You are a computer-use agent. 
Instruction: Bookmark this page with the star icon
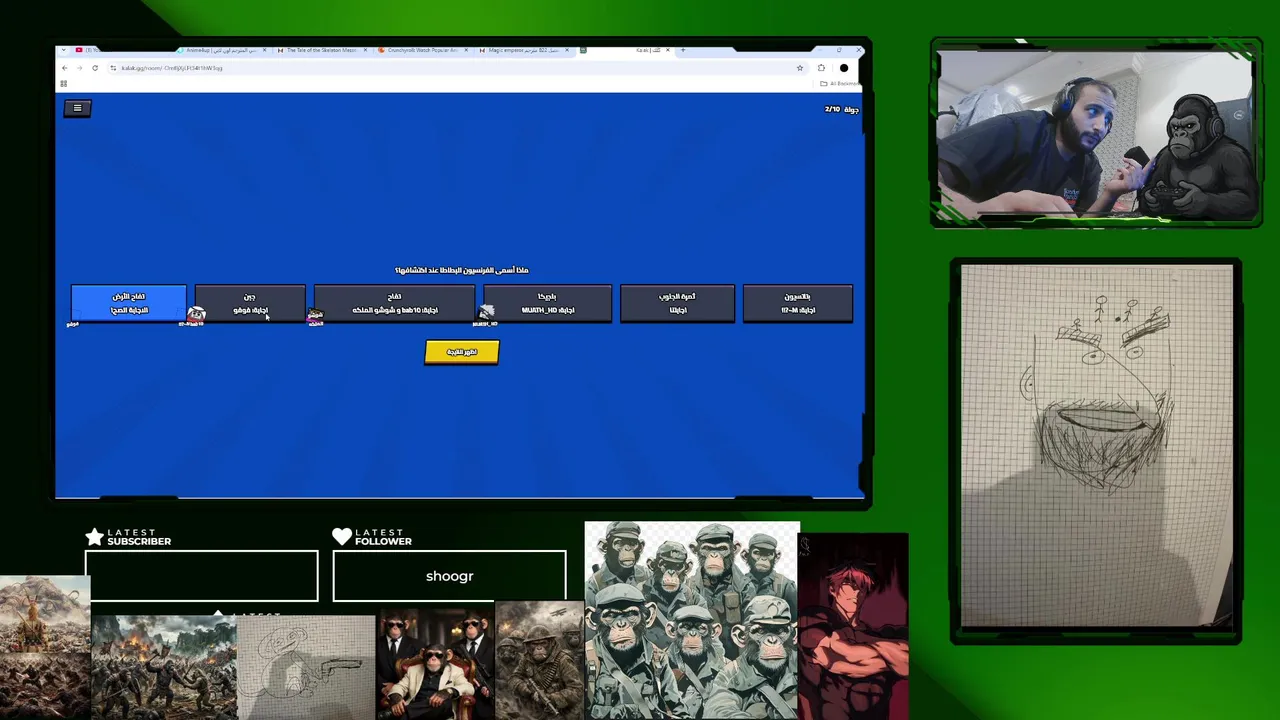[x=800, y=68]
